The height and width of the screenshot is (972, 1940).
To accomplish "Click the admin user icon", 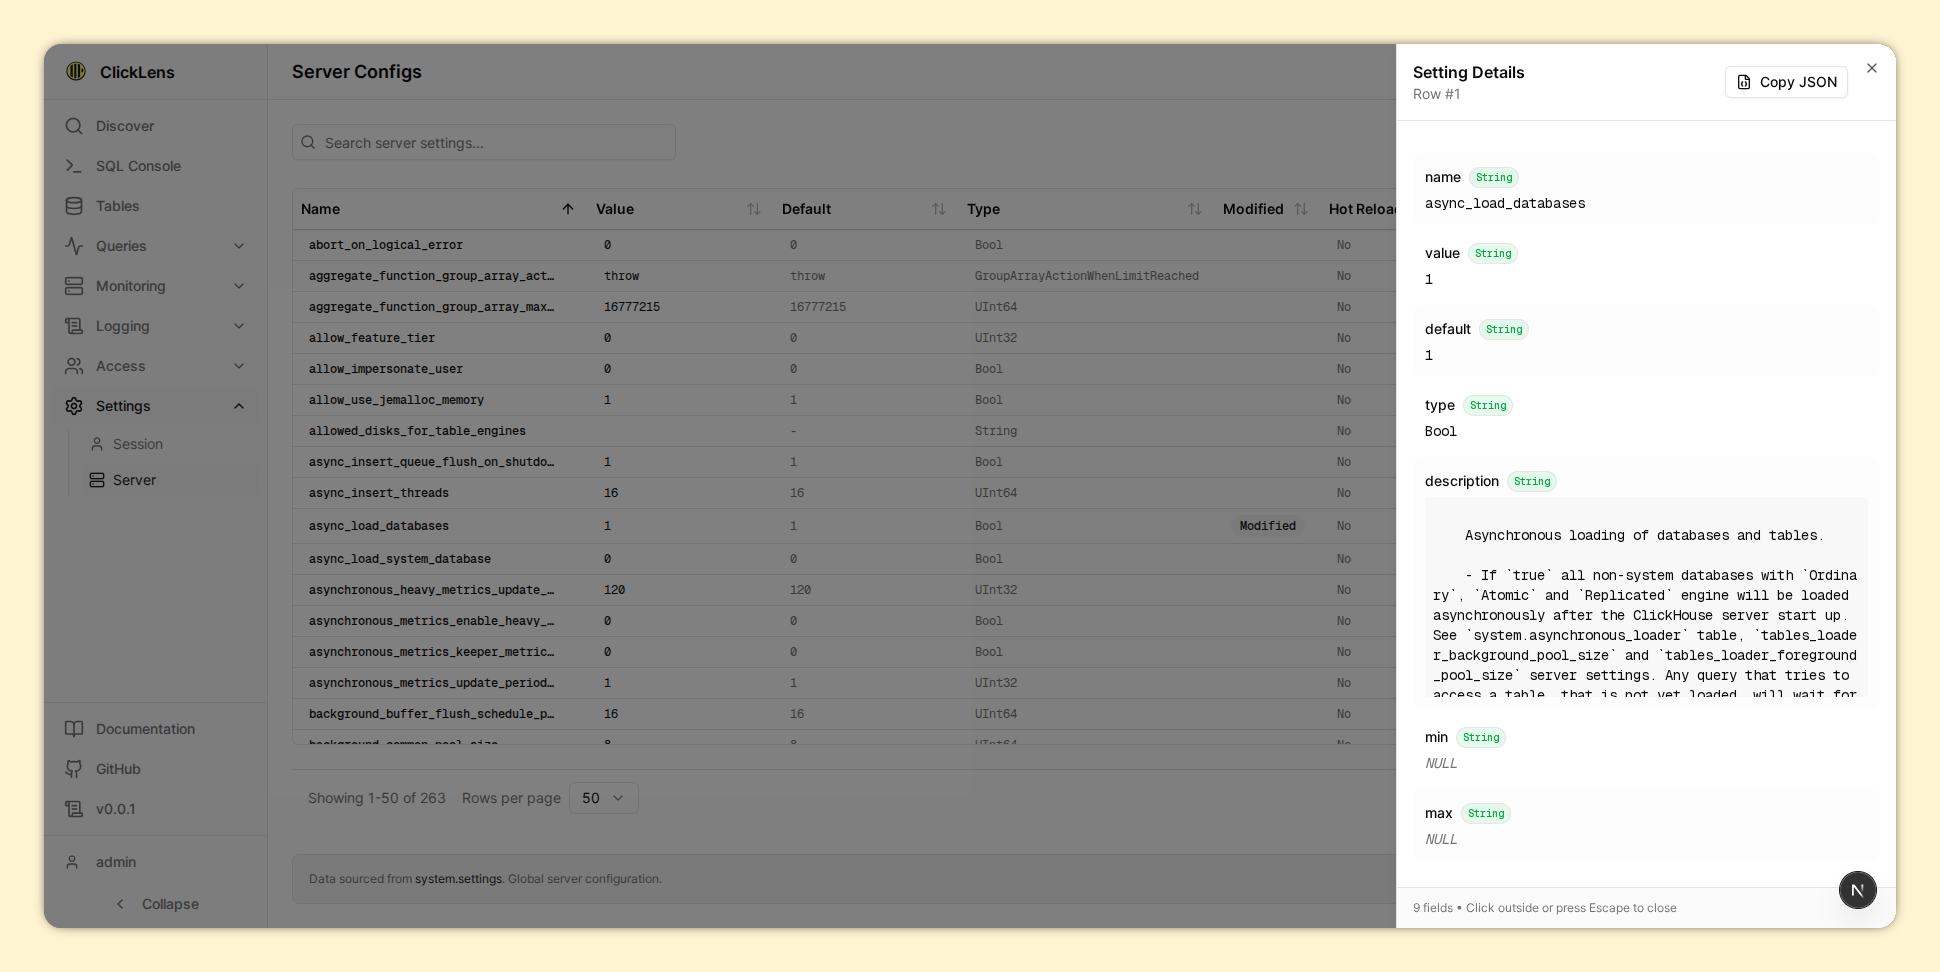I will tap(72, 862).
